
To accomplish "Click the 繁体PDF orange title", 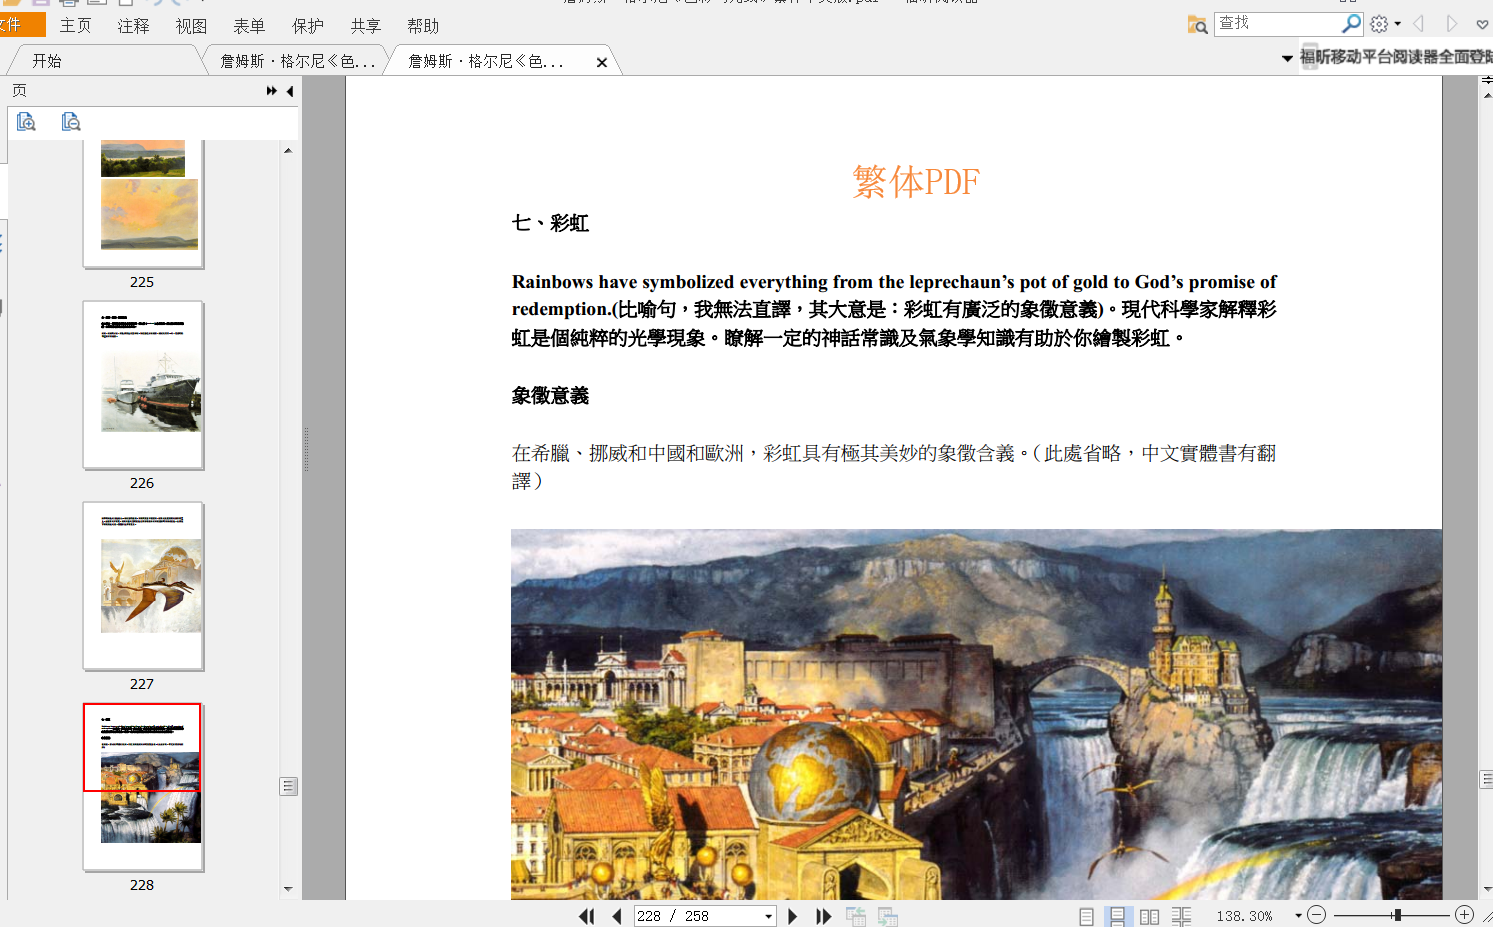I will coord(916,182).
